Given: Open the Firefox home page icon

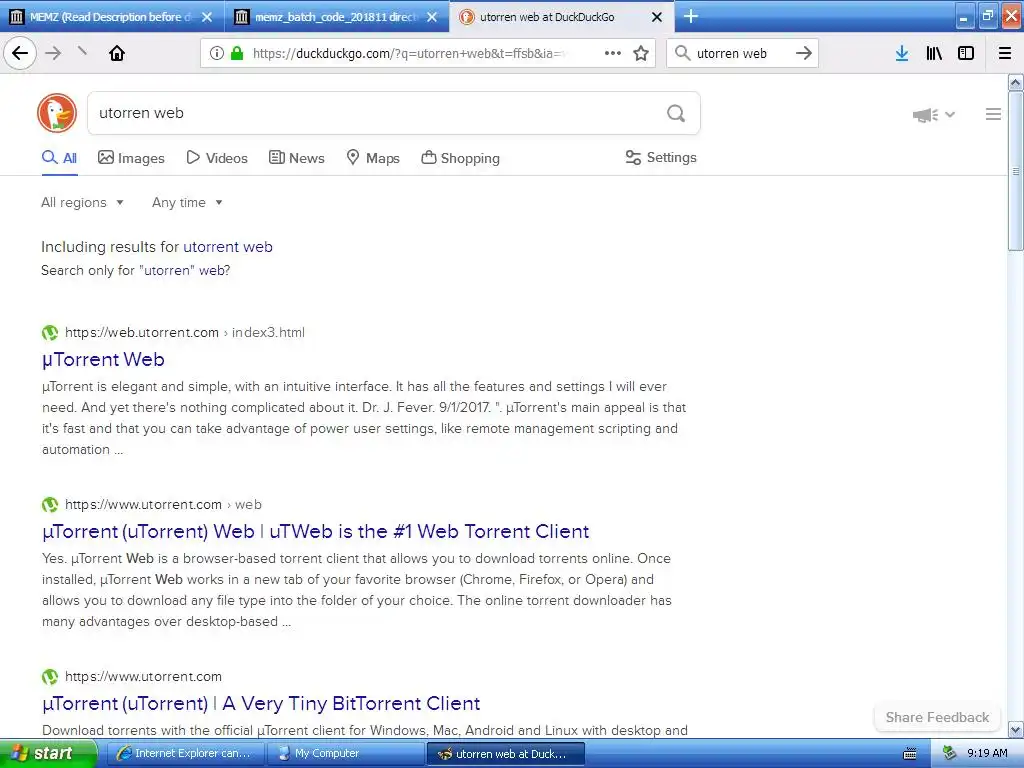Looking at the screenshot, I should (x=117, y=53).
